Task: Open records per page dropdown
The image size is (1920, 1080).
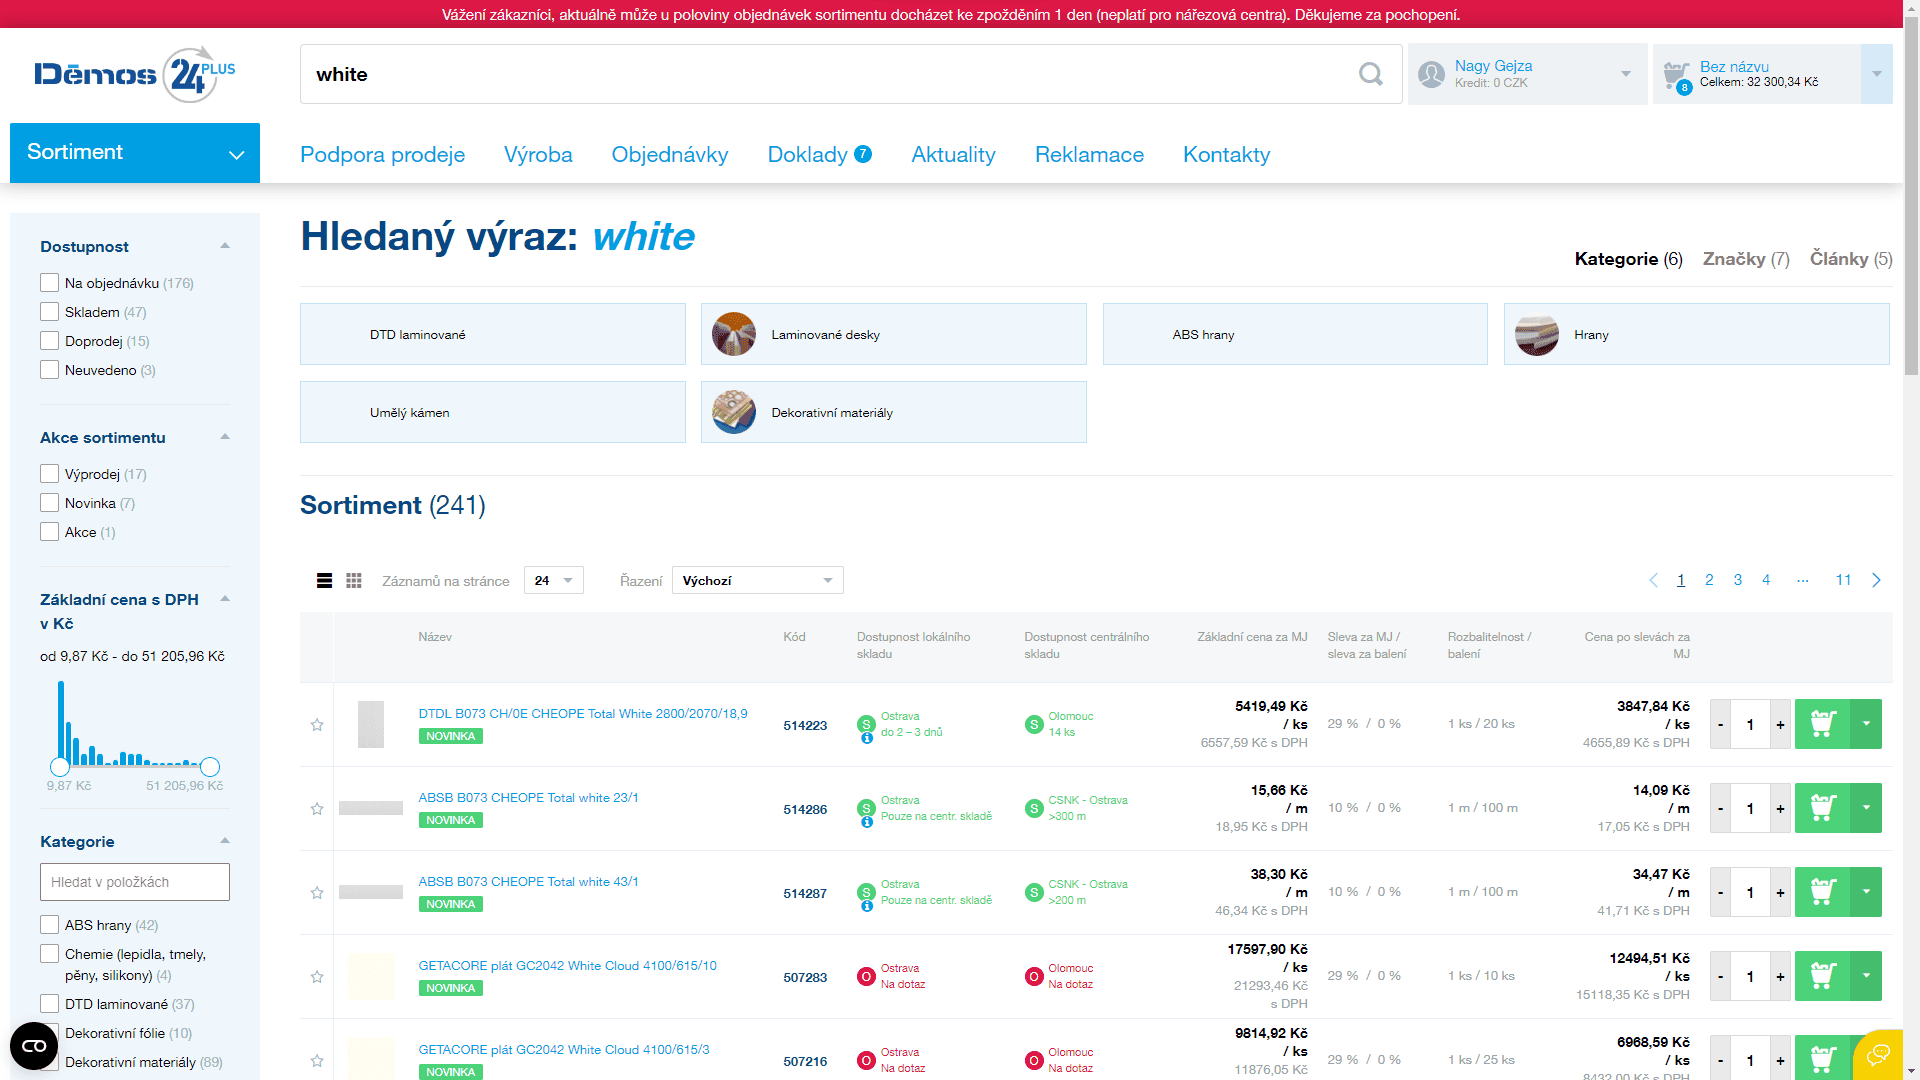Action: pyautogui.click(x=553, y=581)
